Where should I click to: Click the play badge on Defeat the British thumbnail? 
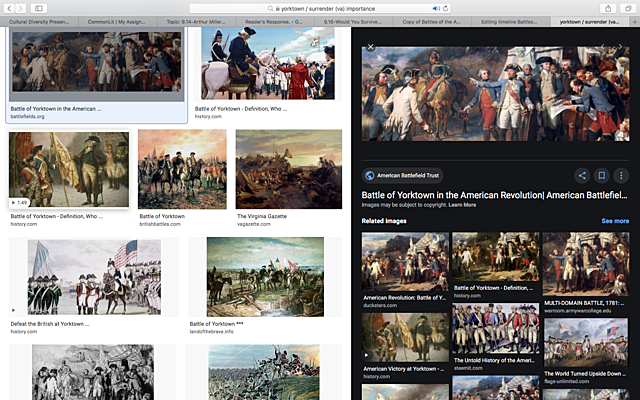[x=13, y=310]
